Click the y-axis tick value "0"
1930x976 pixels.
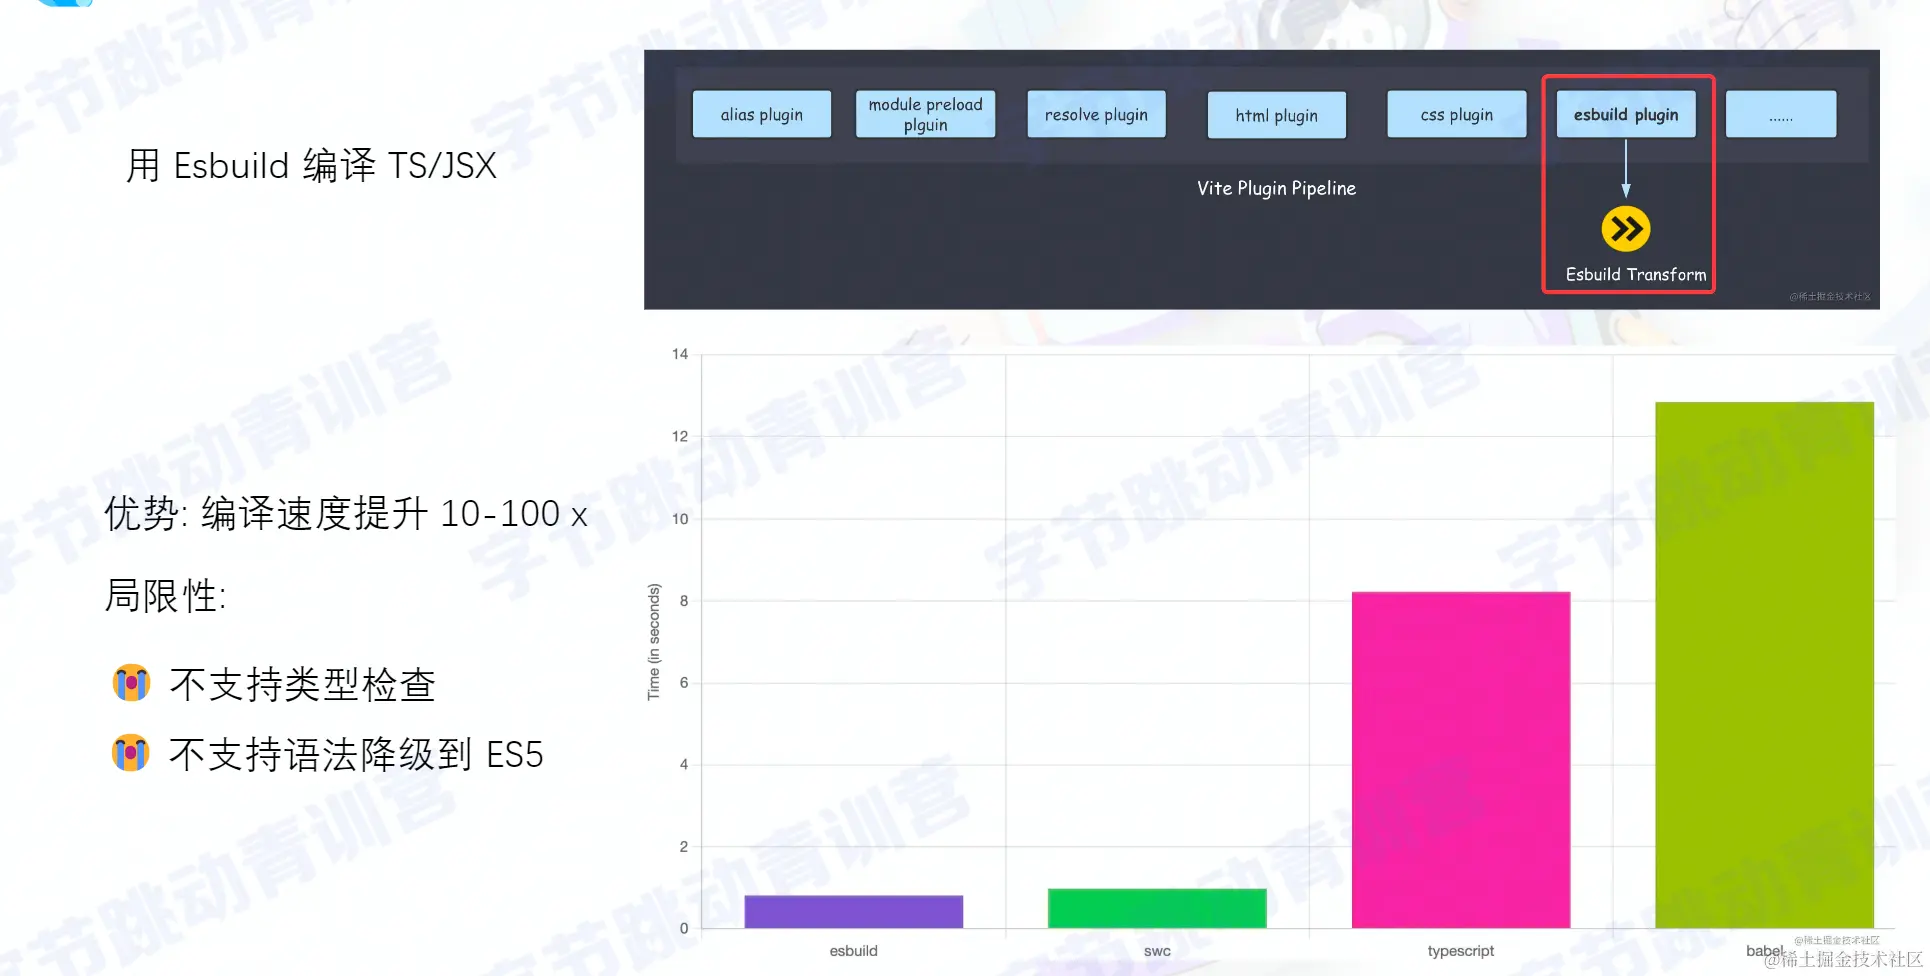tap(684, 928)
